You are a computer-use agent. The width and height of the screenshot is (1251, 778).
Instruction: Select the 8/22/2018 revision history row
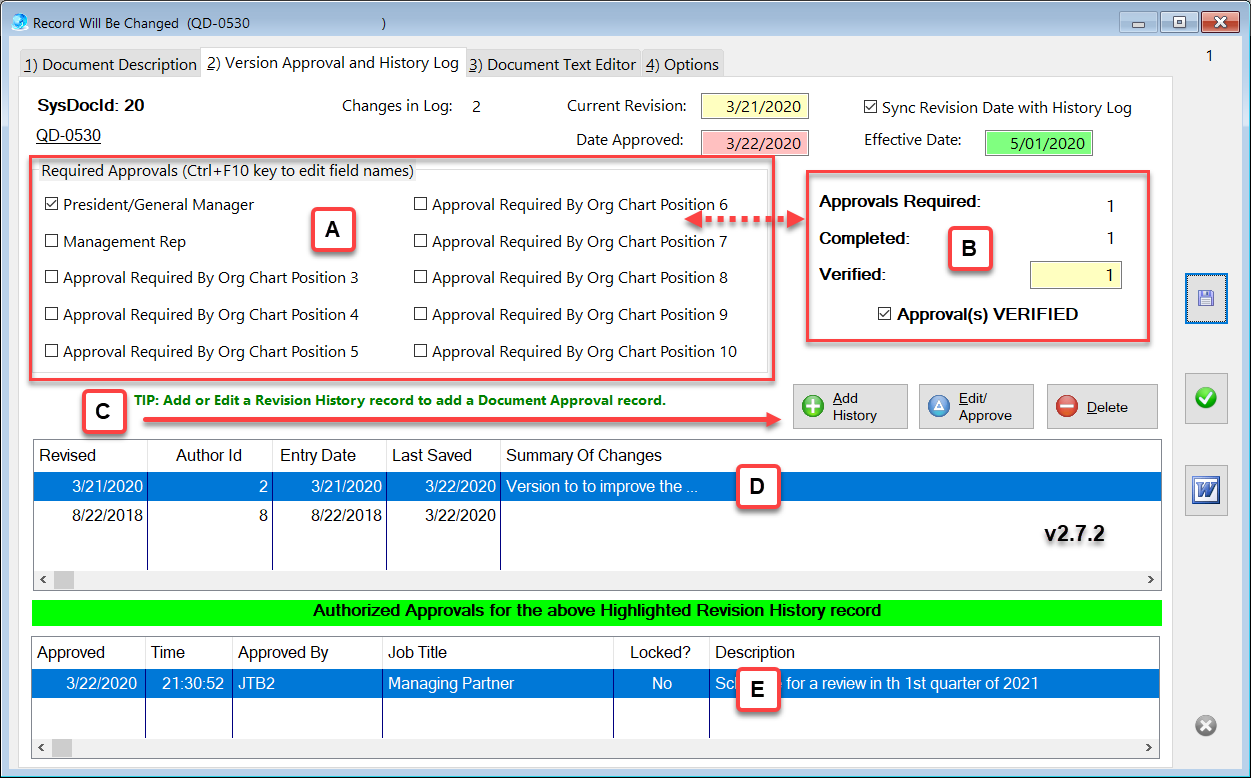[300, 516]
